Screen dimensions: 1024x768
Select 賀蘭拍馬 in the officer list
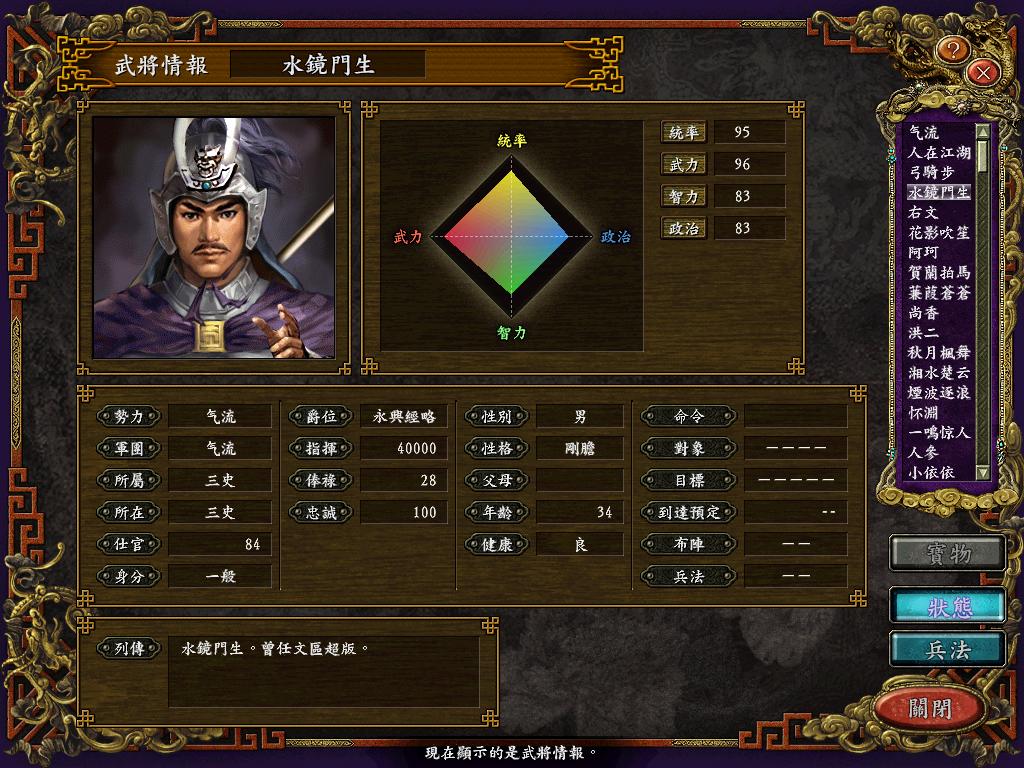click(x=938, y=272)
